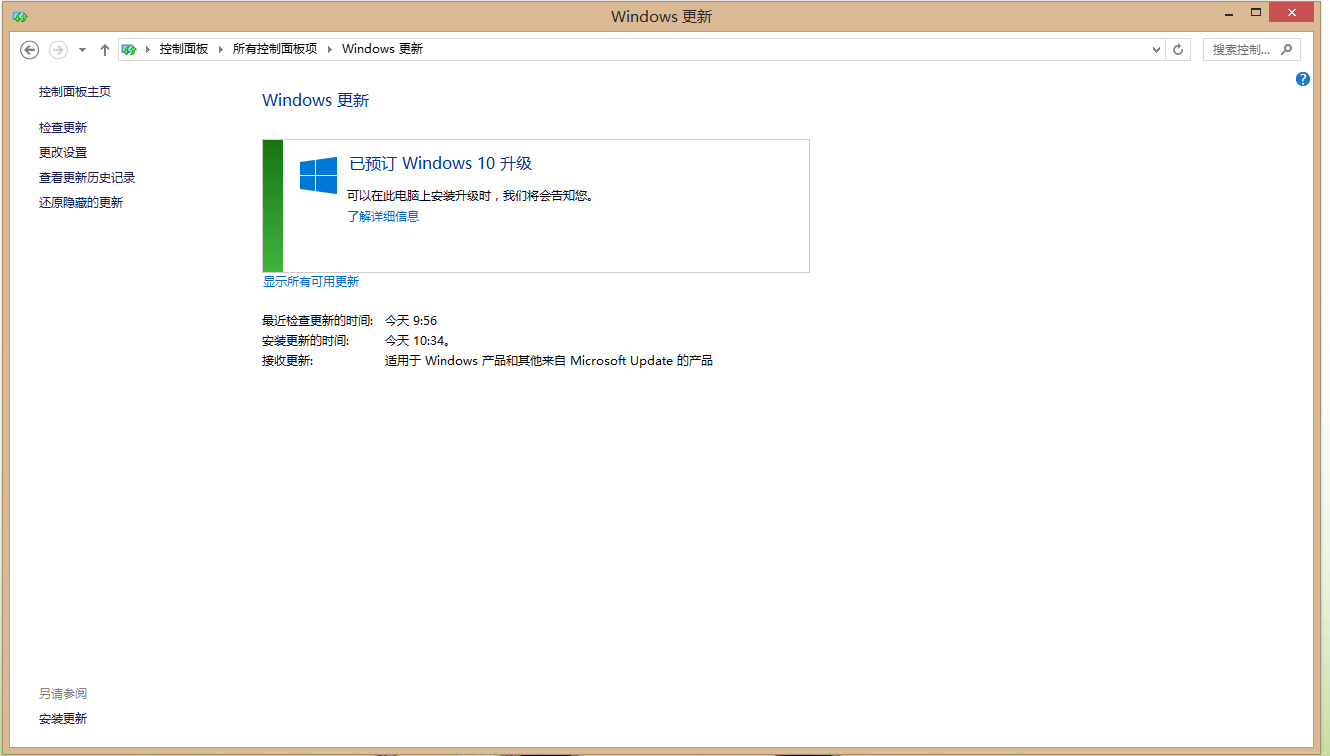Close the Windows 更新 window
This screenshot has width=1330, height=756.
(x=1292, y=13)
